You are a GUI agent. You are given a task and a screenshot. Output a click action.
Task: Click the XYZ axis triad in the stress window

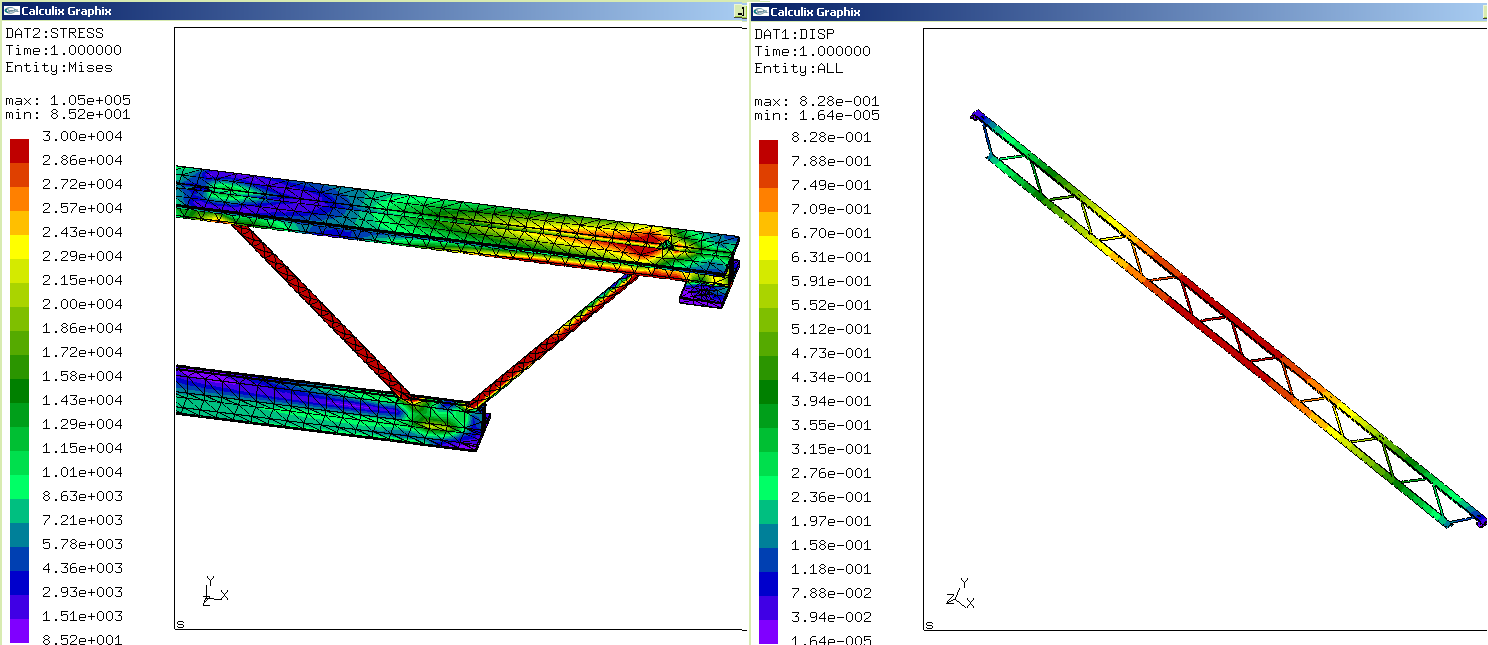coord(215,592)
